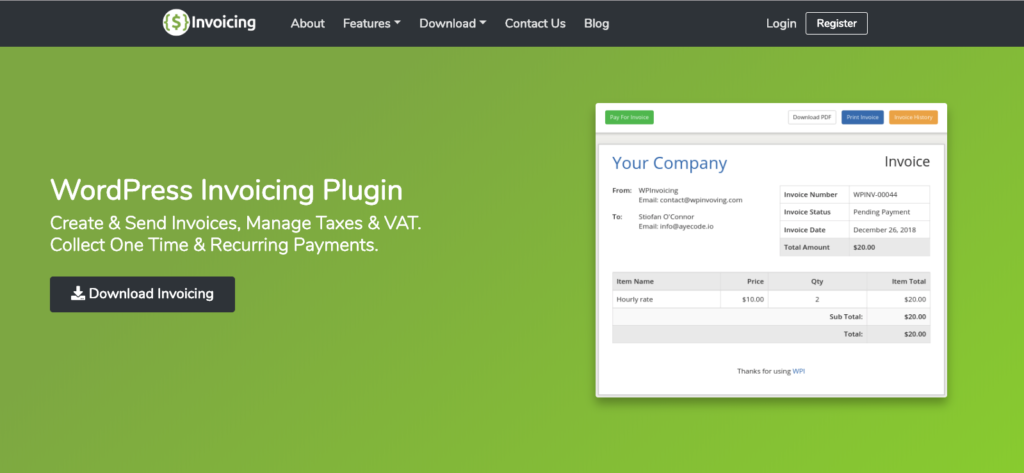The height and width of the screenshot is (473, 1024).
Task: Click the Download Invoicing button
Action: (142, 294)
